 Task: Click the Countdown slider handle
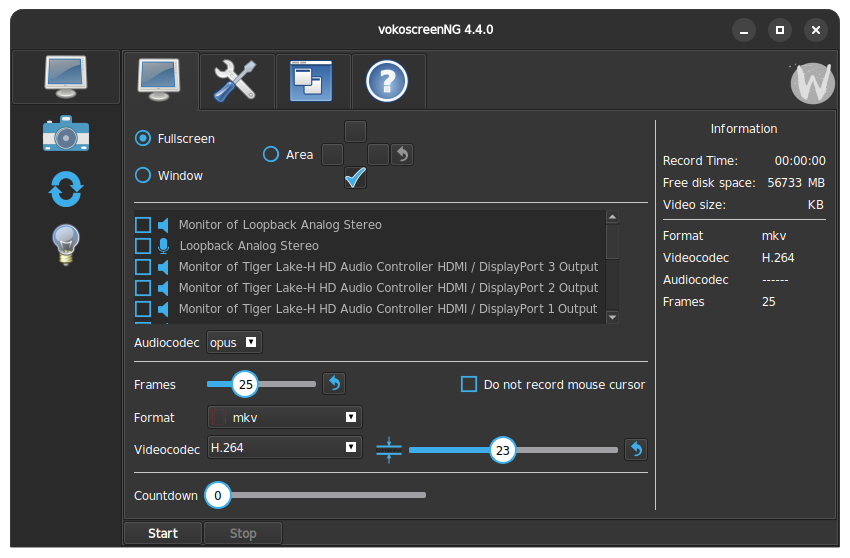coord(218,494)
